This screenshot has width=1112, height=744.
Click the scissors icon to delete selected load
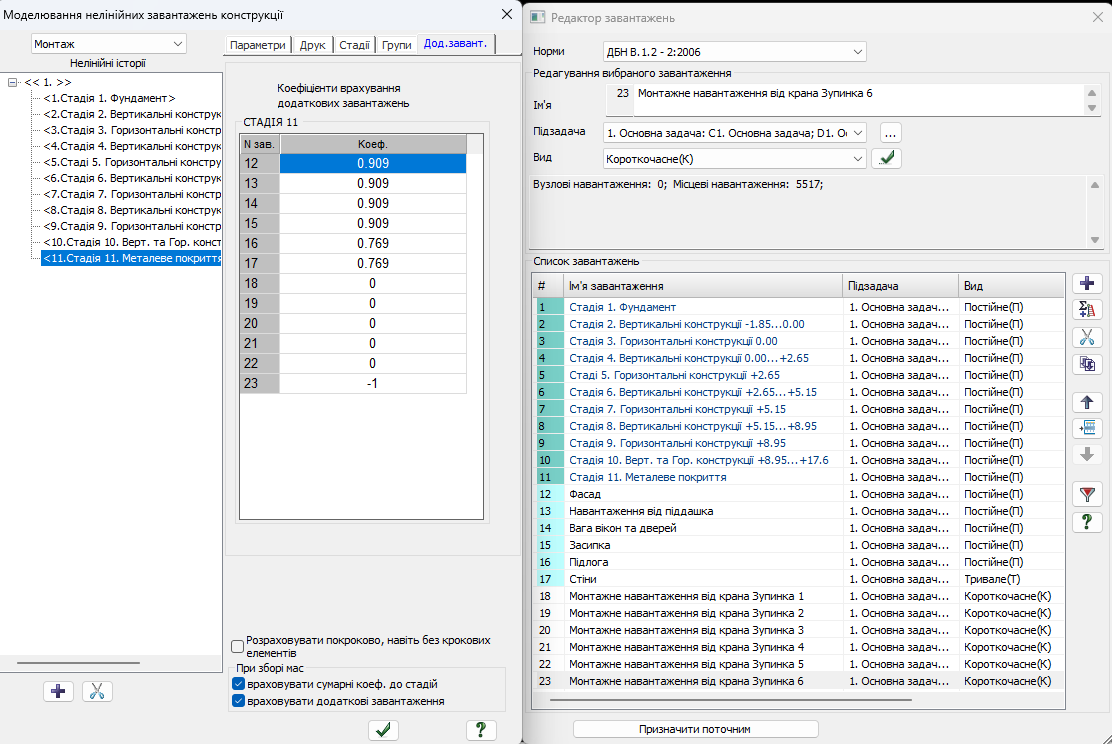pos(1086,337)
